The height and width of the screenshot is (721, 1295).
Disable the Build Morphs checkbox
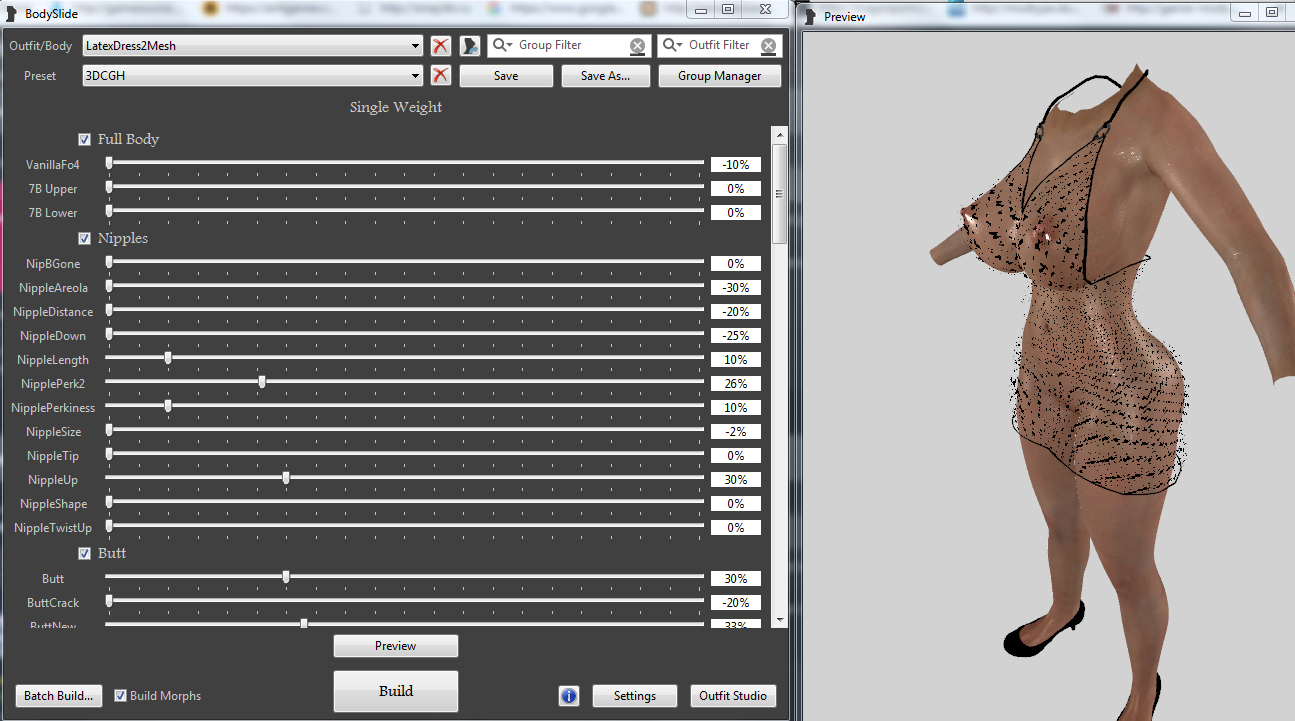click(121, 696)
